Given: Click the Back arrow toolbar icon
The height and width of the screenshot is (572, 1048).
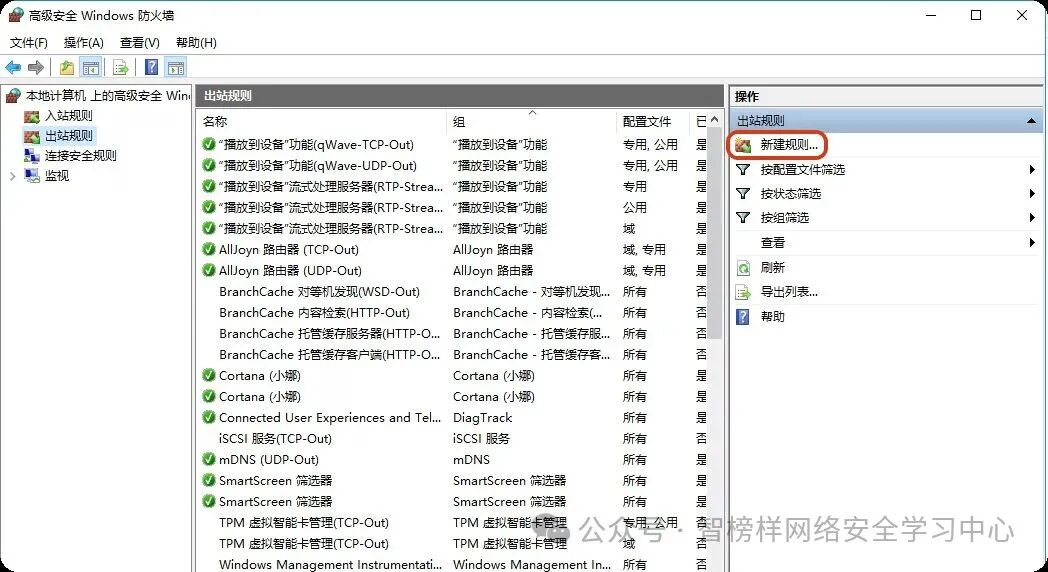Looking at the screenshot, I should [x=13, y=67].
